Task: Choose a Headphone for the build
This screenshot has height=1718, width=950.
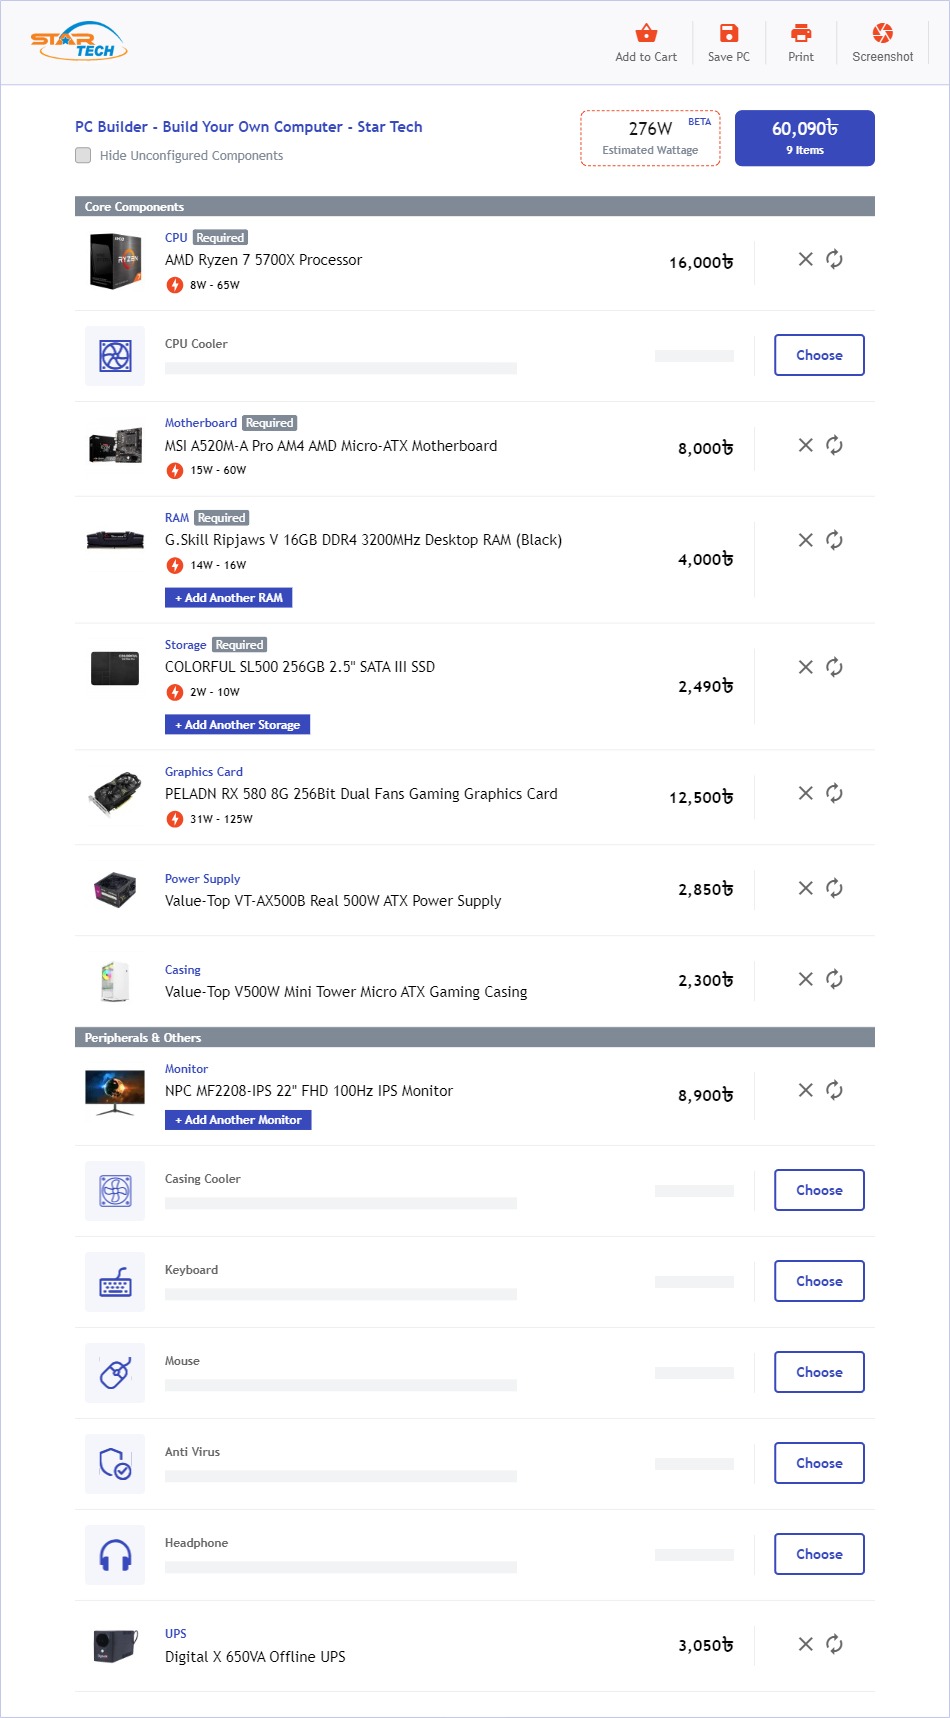Action: 819,1555
